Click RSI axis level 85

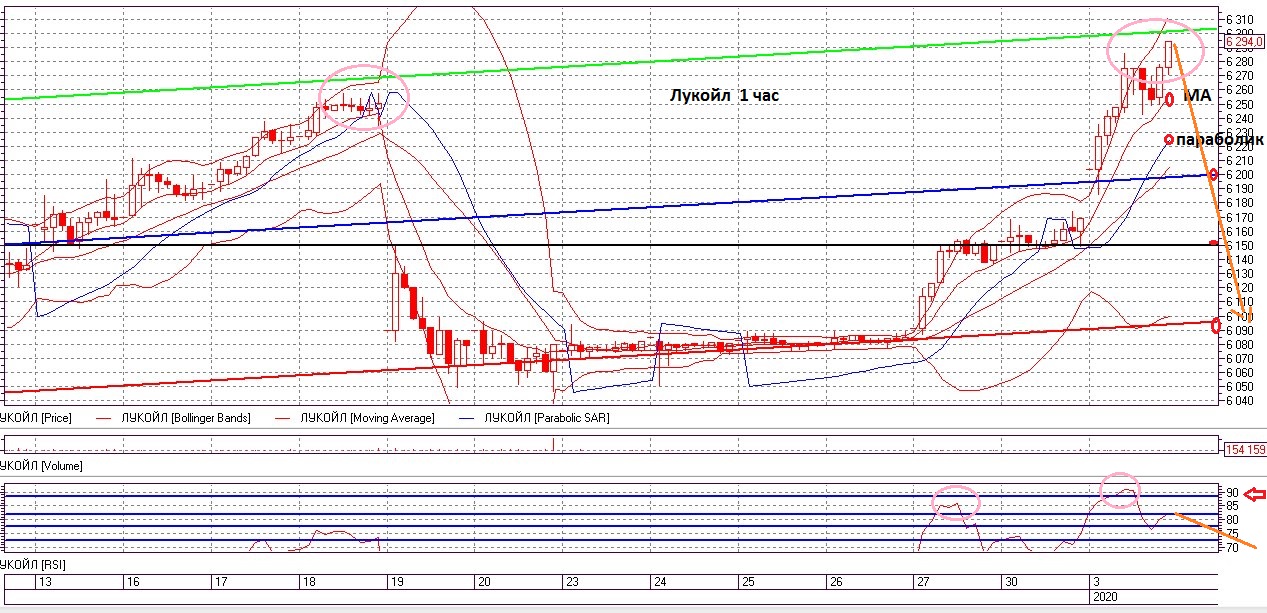point(1233,506)
